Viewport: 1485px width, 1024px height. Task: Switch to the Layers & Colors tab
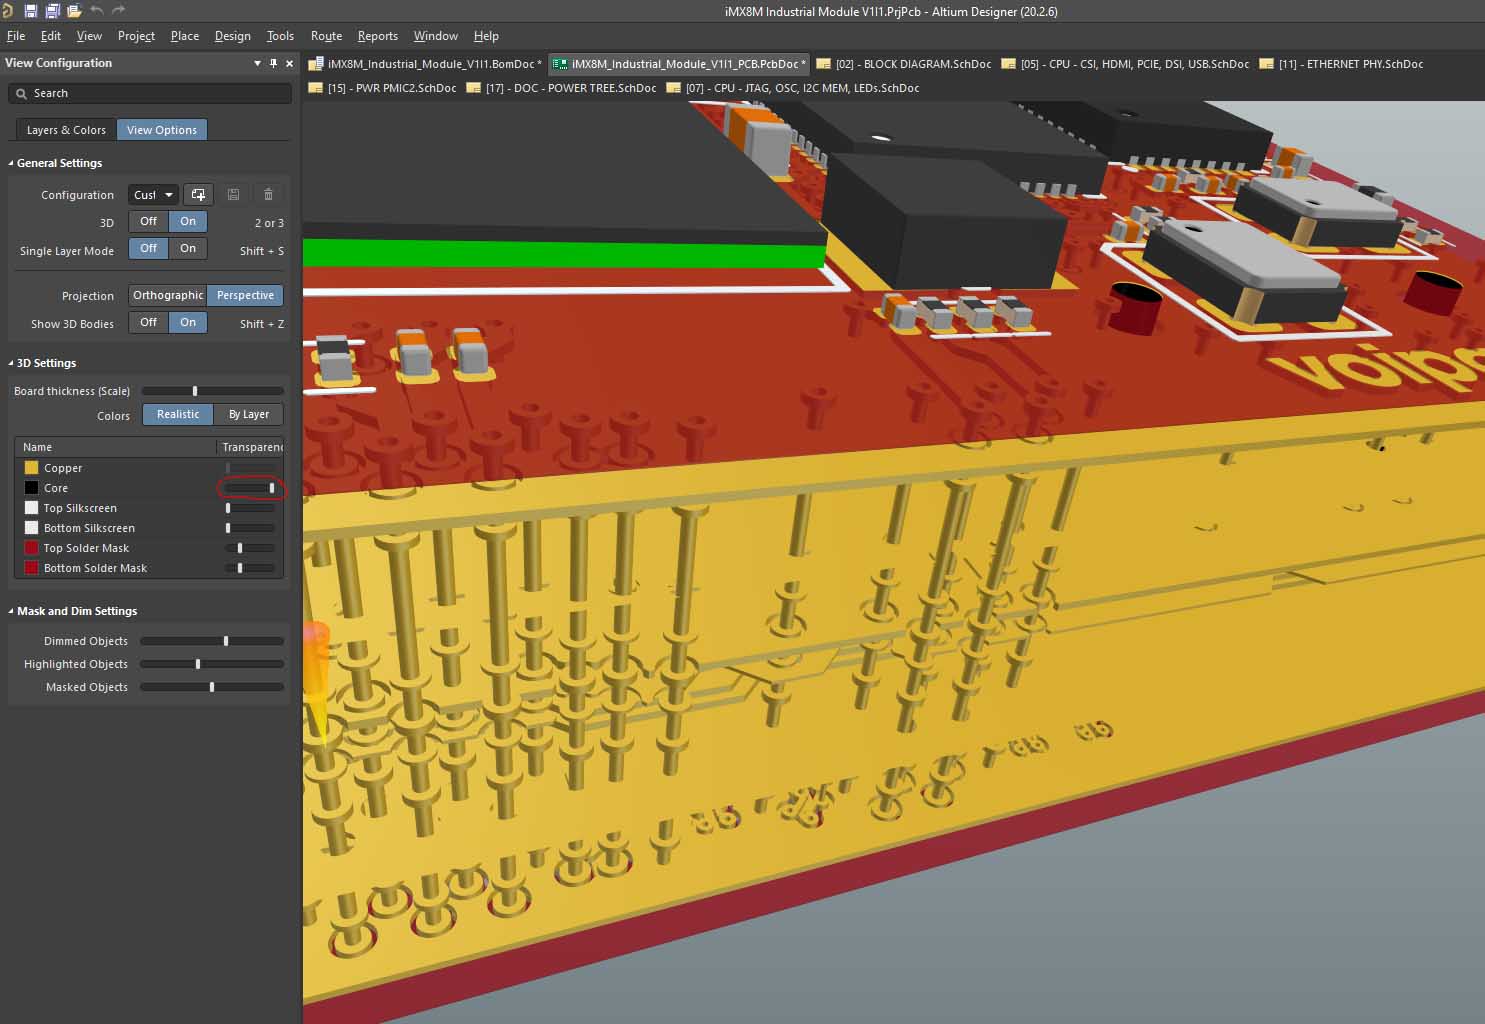(66, 130)
